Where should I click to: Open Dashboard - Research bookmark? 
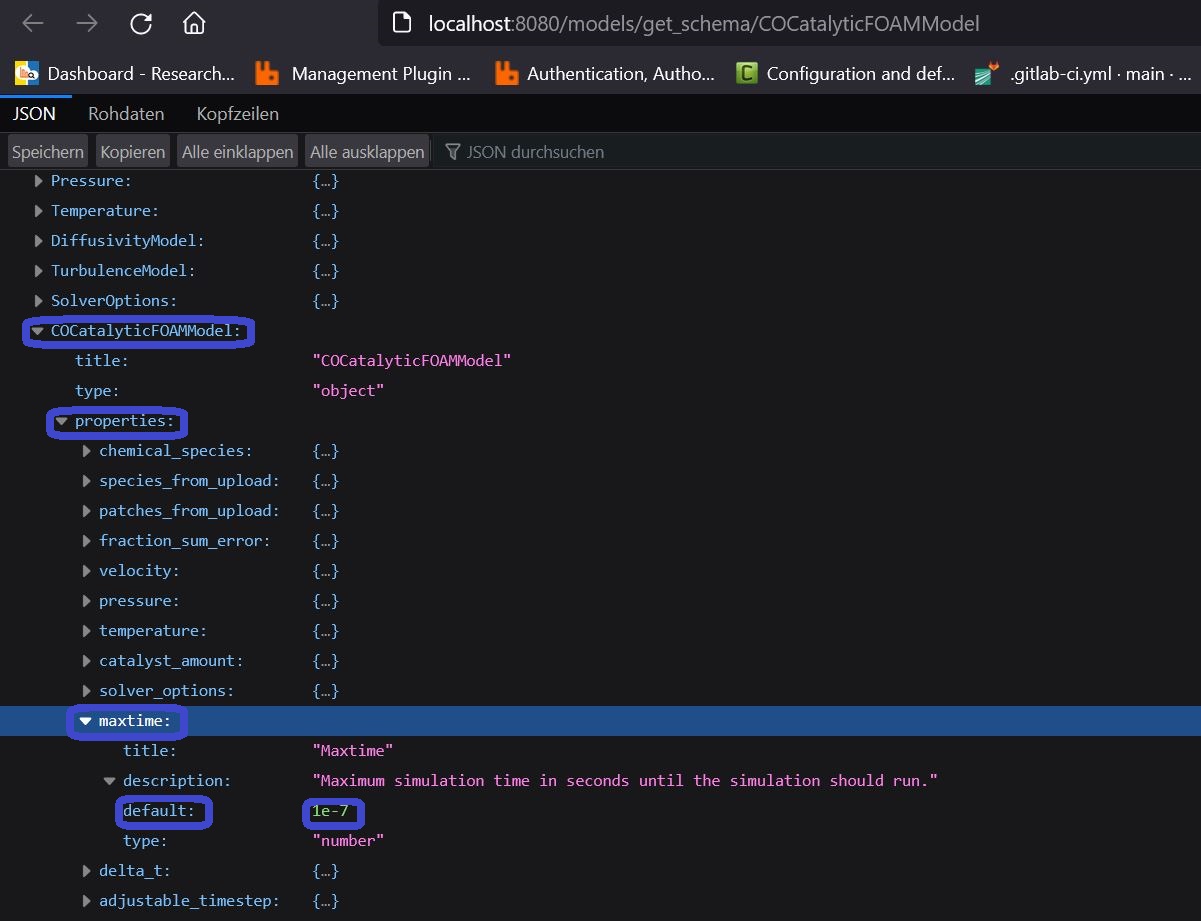click(x=126, y=73)
